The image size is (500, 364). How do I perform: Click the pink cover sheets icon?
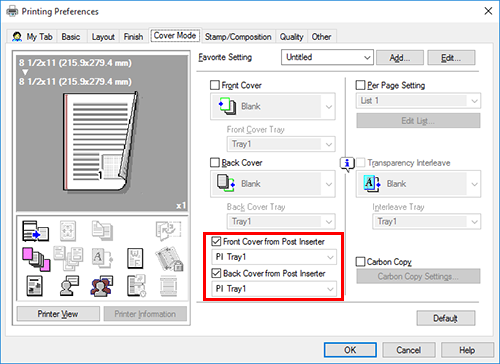[36, 259]
